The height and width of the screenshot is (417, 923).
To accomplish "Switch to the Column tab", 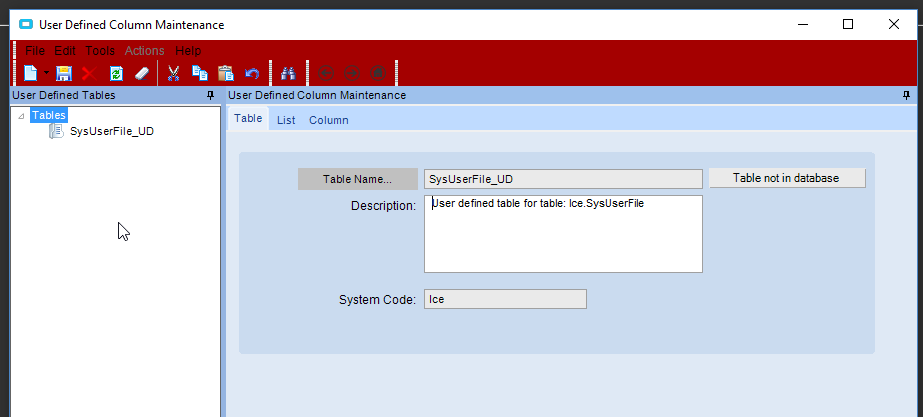I will click(329, 120).
